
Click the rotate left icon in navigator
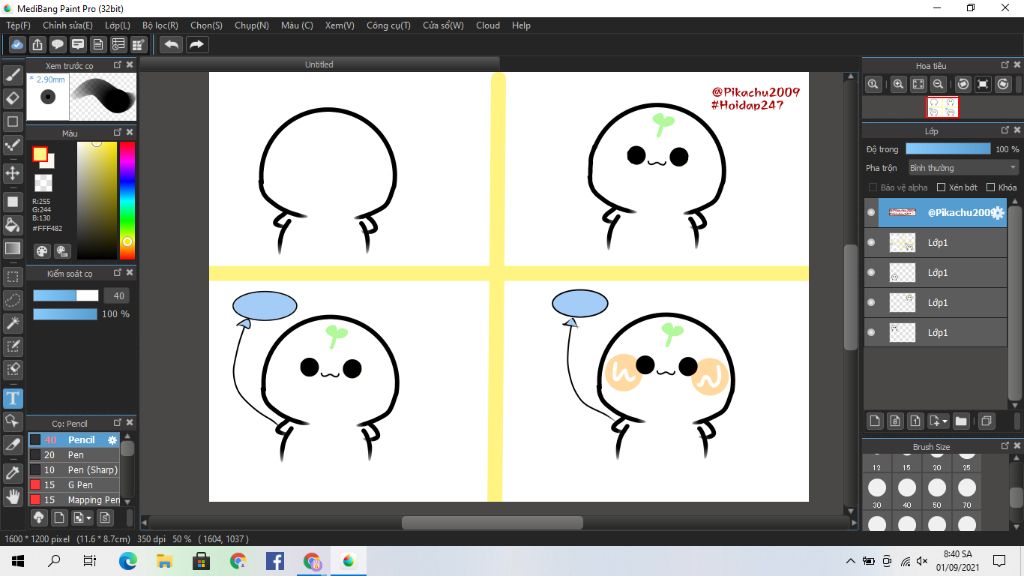963,84
